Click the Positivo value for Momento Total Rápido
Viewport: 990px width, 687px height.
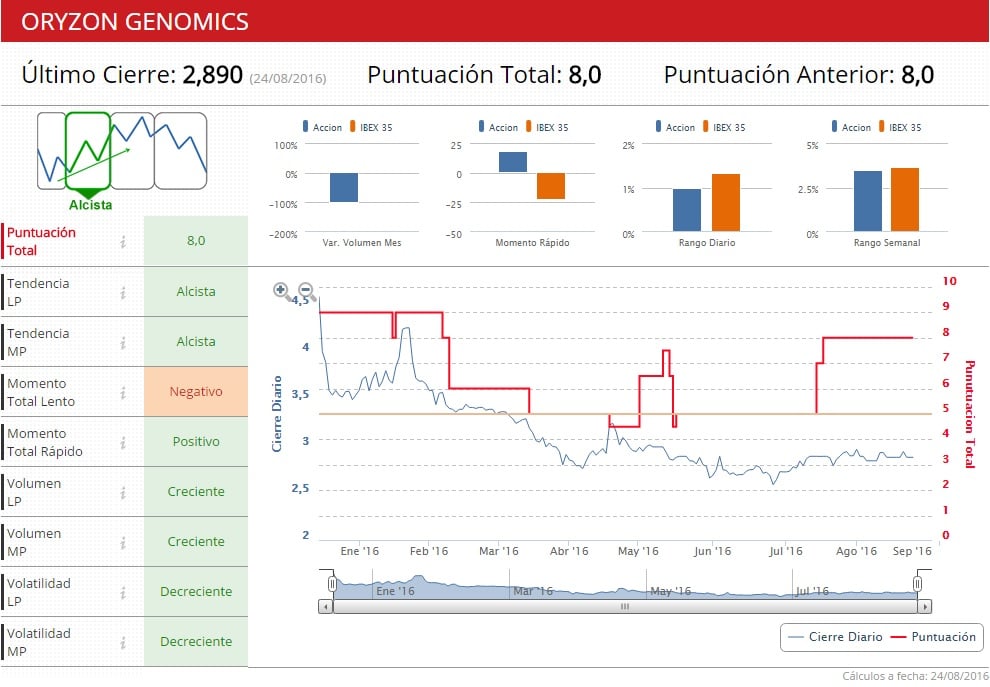(x=196, y=441)
